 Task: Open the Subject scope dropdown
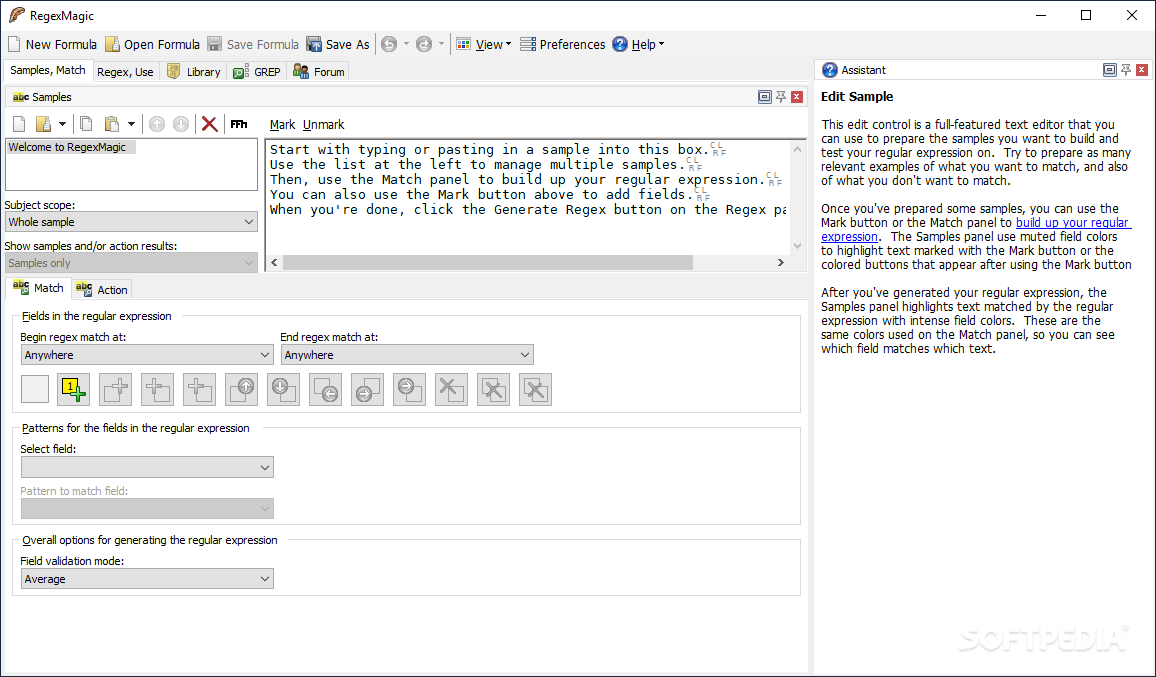[x=131, y=222]
